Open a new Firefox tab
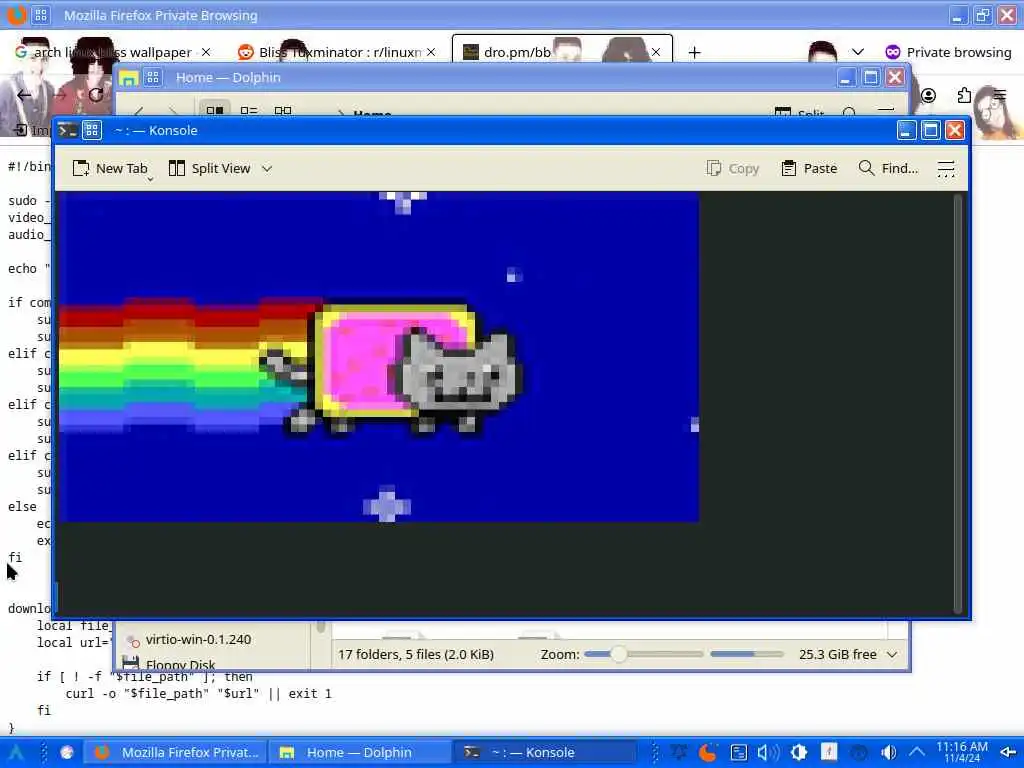This screenshot has width=1024, height=768. point(694,52)
